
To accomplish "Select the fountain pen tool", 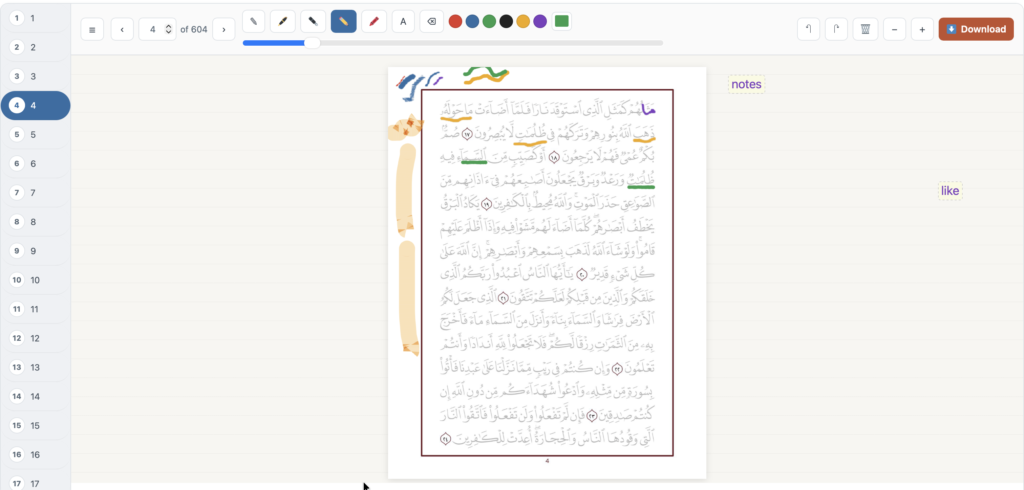I will (x=283, y=22).
